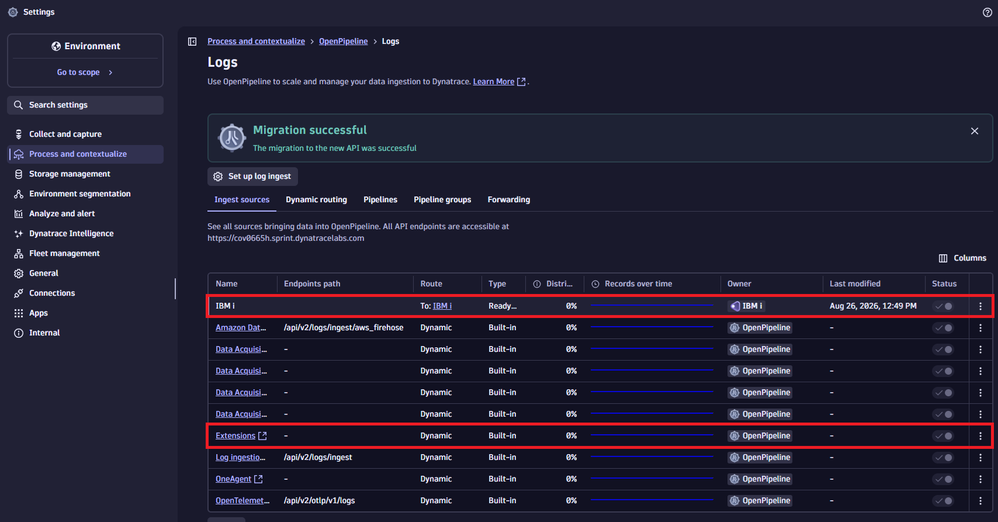Click the /api/v2/otlp/v1/logs endpoint cell
This screenshot has width=998, height=522.
pos(320,501)
